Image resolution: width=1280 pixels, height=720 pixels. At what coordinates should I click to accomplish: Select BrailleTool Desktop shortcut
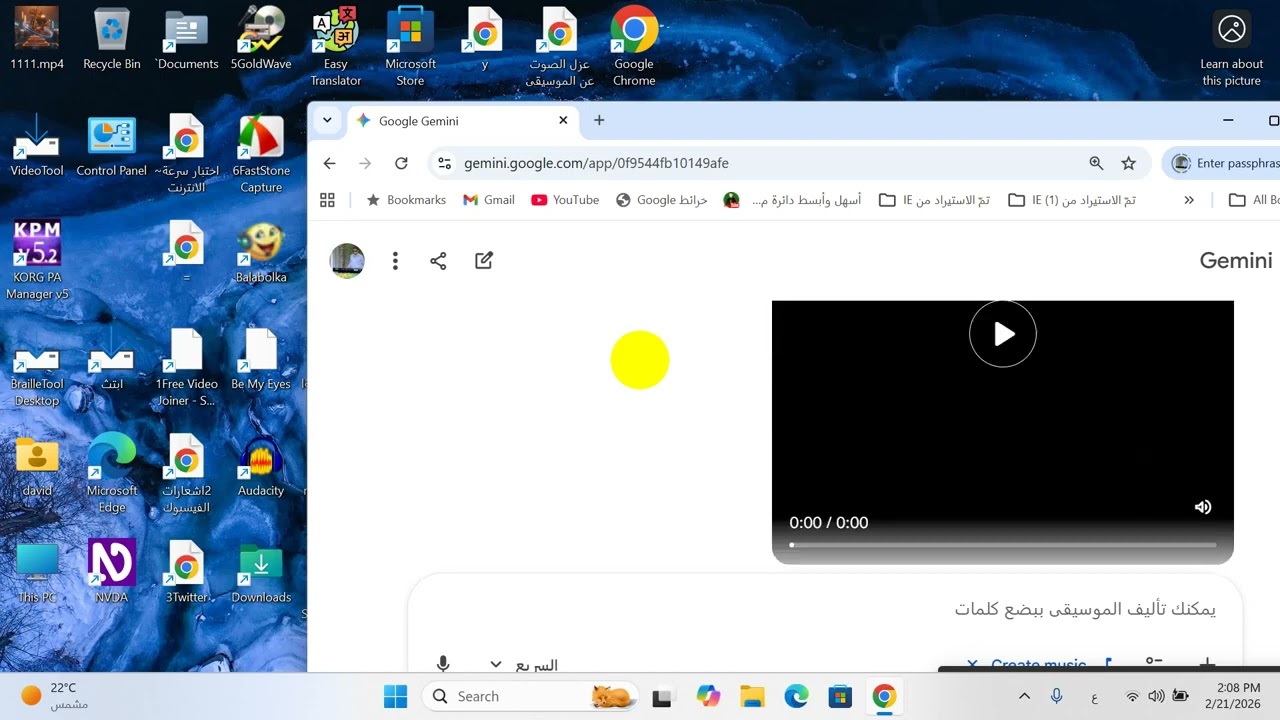pos(37,368)
